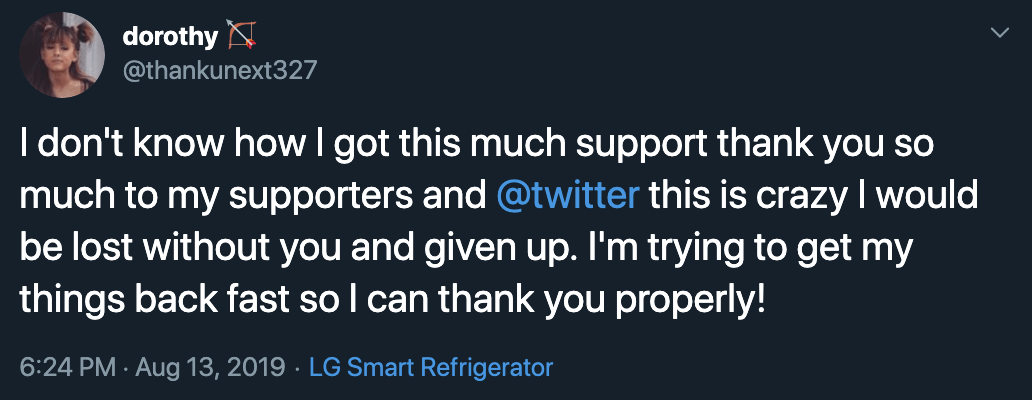Image resolution: width=1032 pixels, height=400 pixels.
Task: Click the dot separator before source label
Action: [x=298, y=368]
